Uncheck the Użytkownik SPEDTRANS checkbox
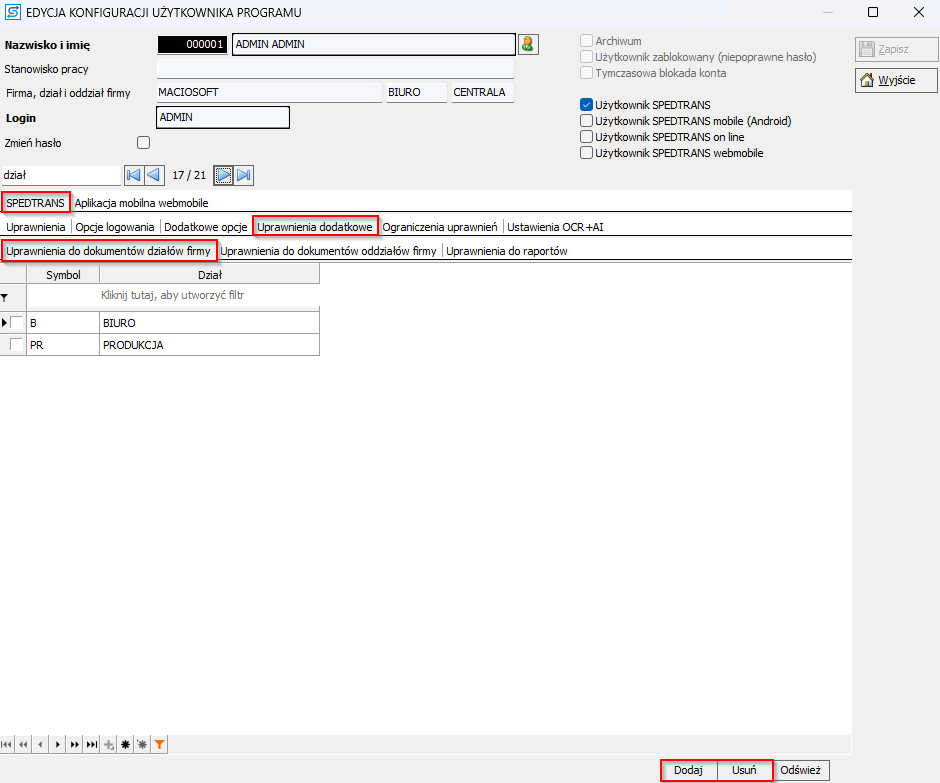 click(586, 105)
